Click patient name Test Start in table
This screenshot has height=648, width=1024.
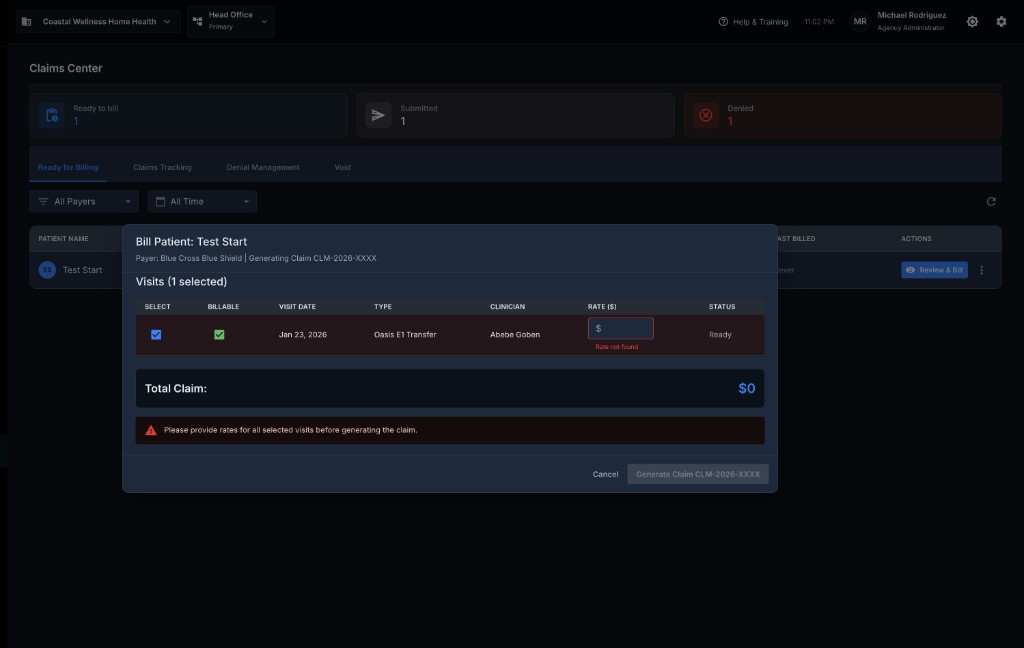tap(82, 270)
